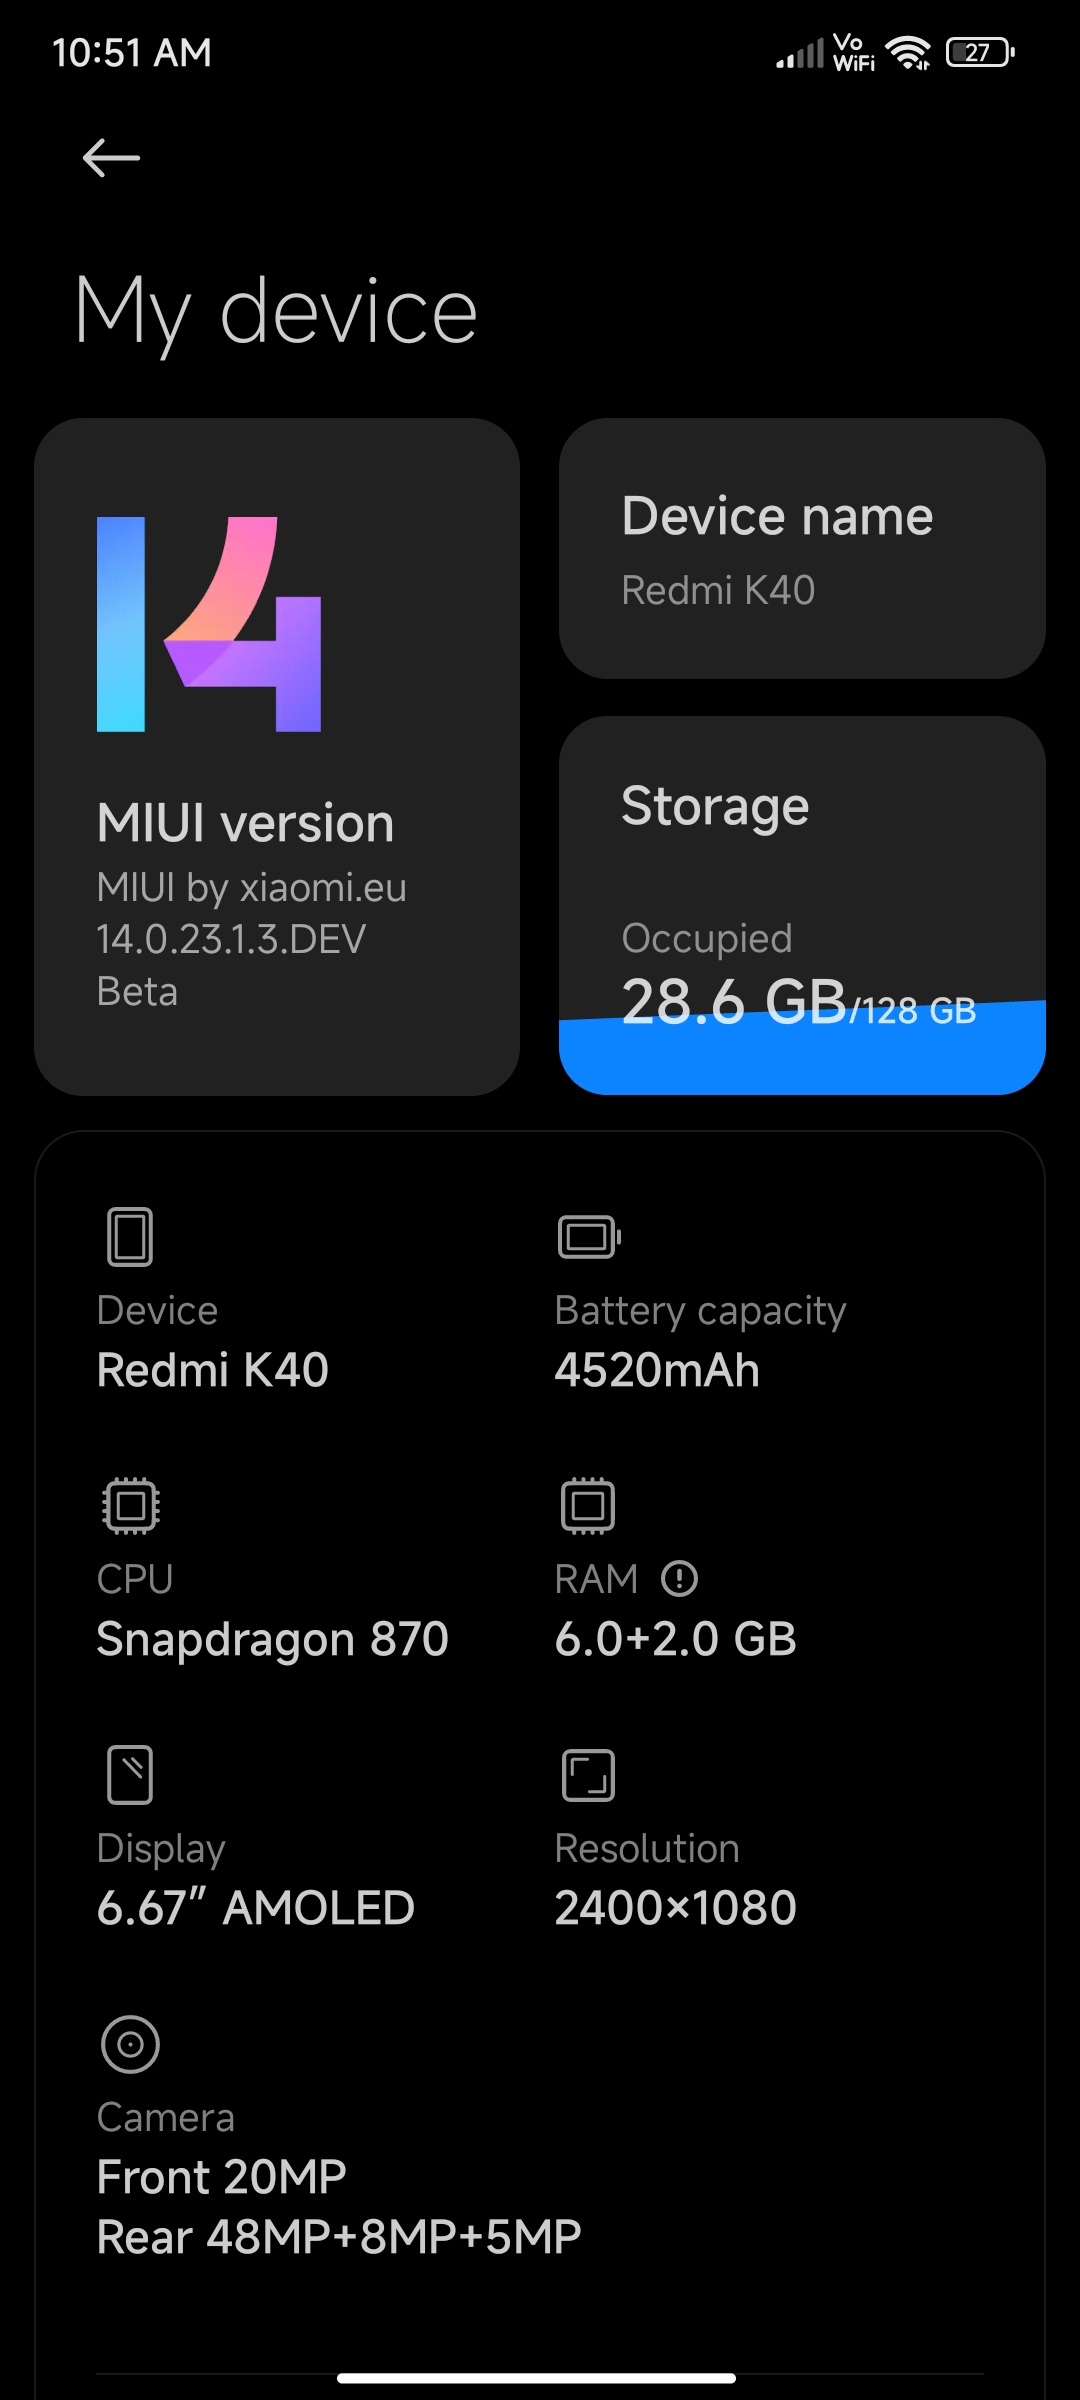Tap the MIUI 14 logo
This screenshot has height=2400, width=1080.
[x=209, y=624]
